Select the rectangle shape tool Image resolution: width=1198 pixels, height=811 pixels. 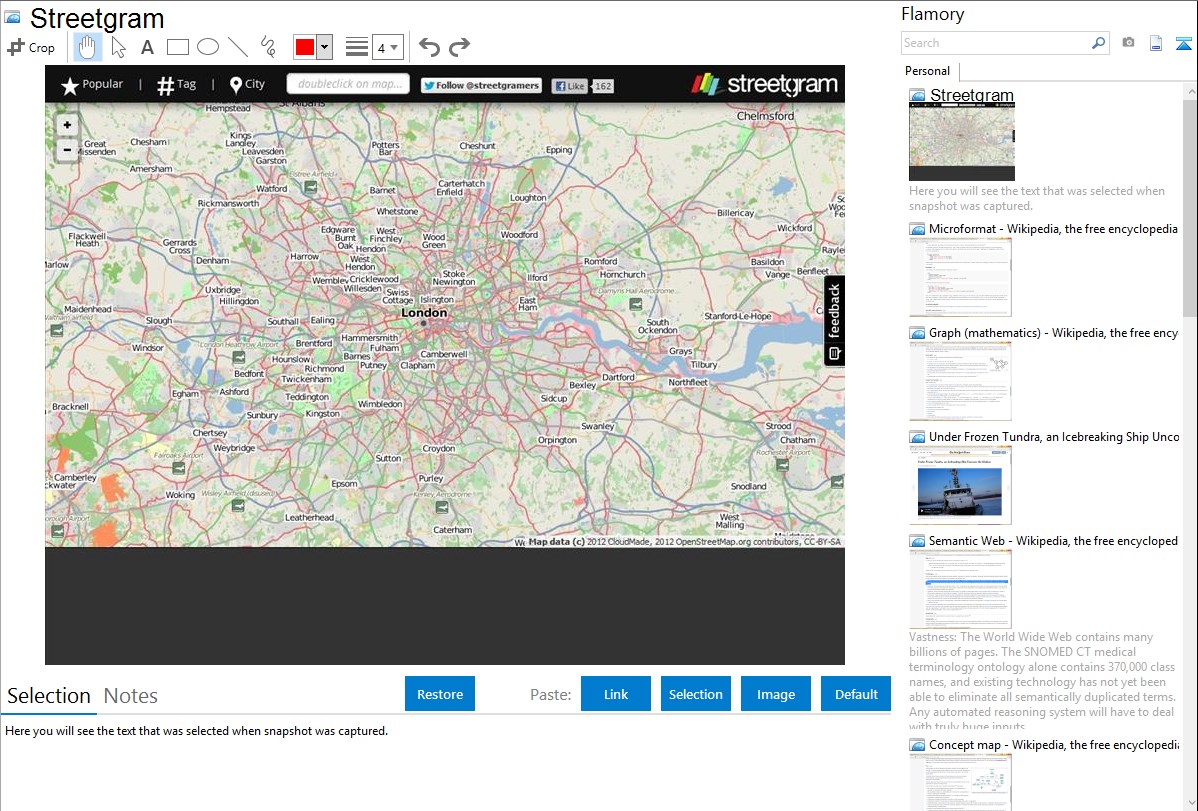[178, 47]
